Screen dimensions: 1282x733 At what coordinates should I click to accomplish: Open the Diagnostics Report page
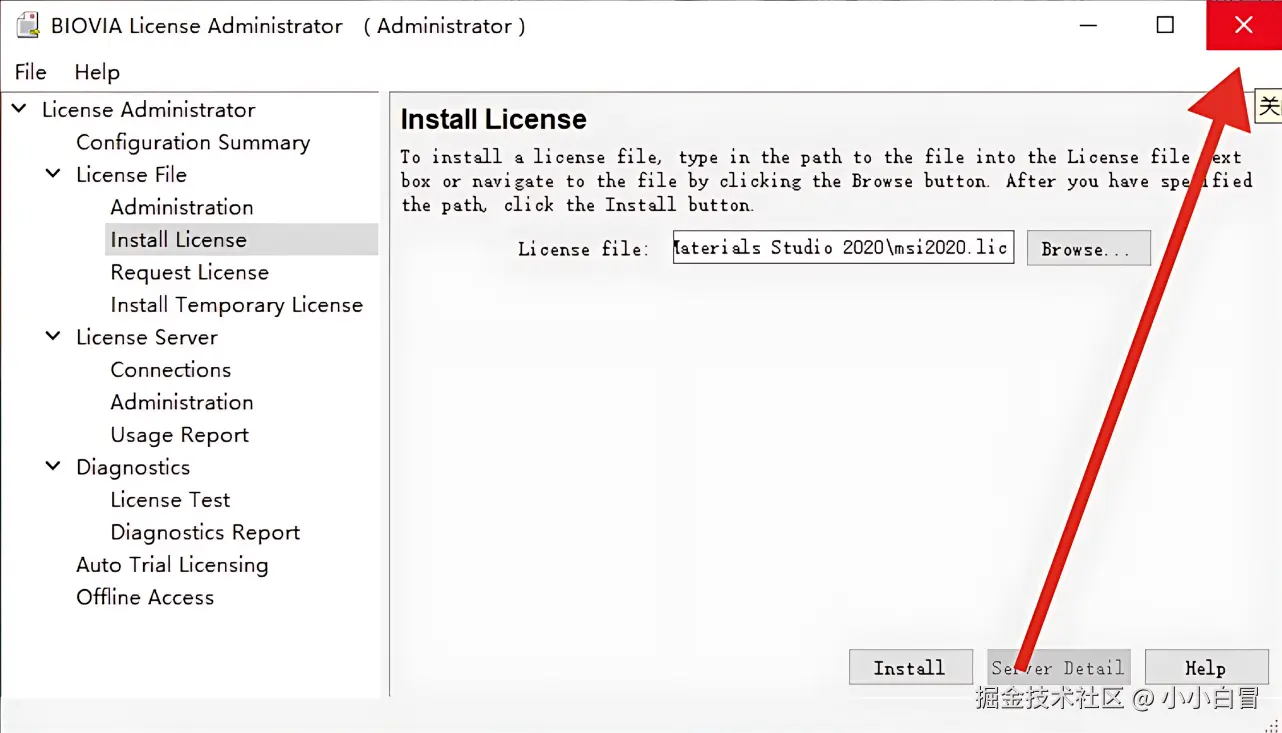pos(205,532)
